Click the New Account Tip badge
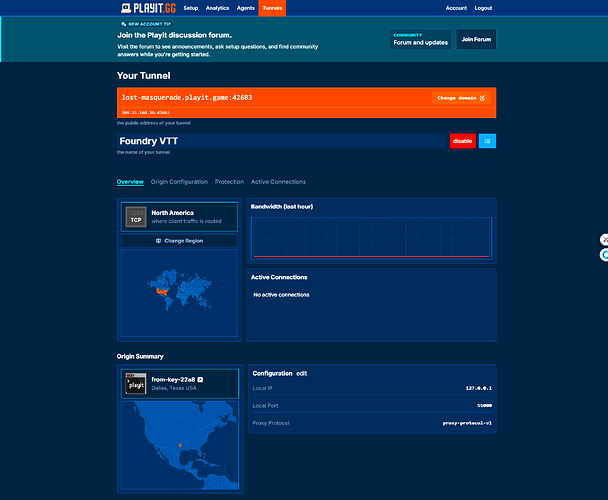This screenshot has width=608, height=500. click(146, 24)
